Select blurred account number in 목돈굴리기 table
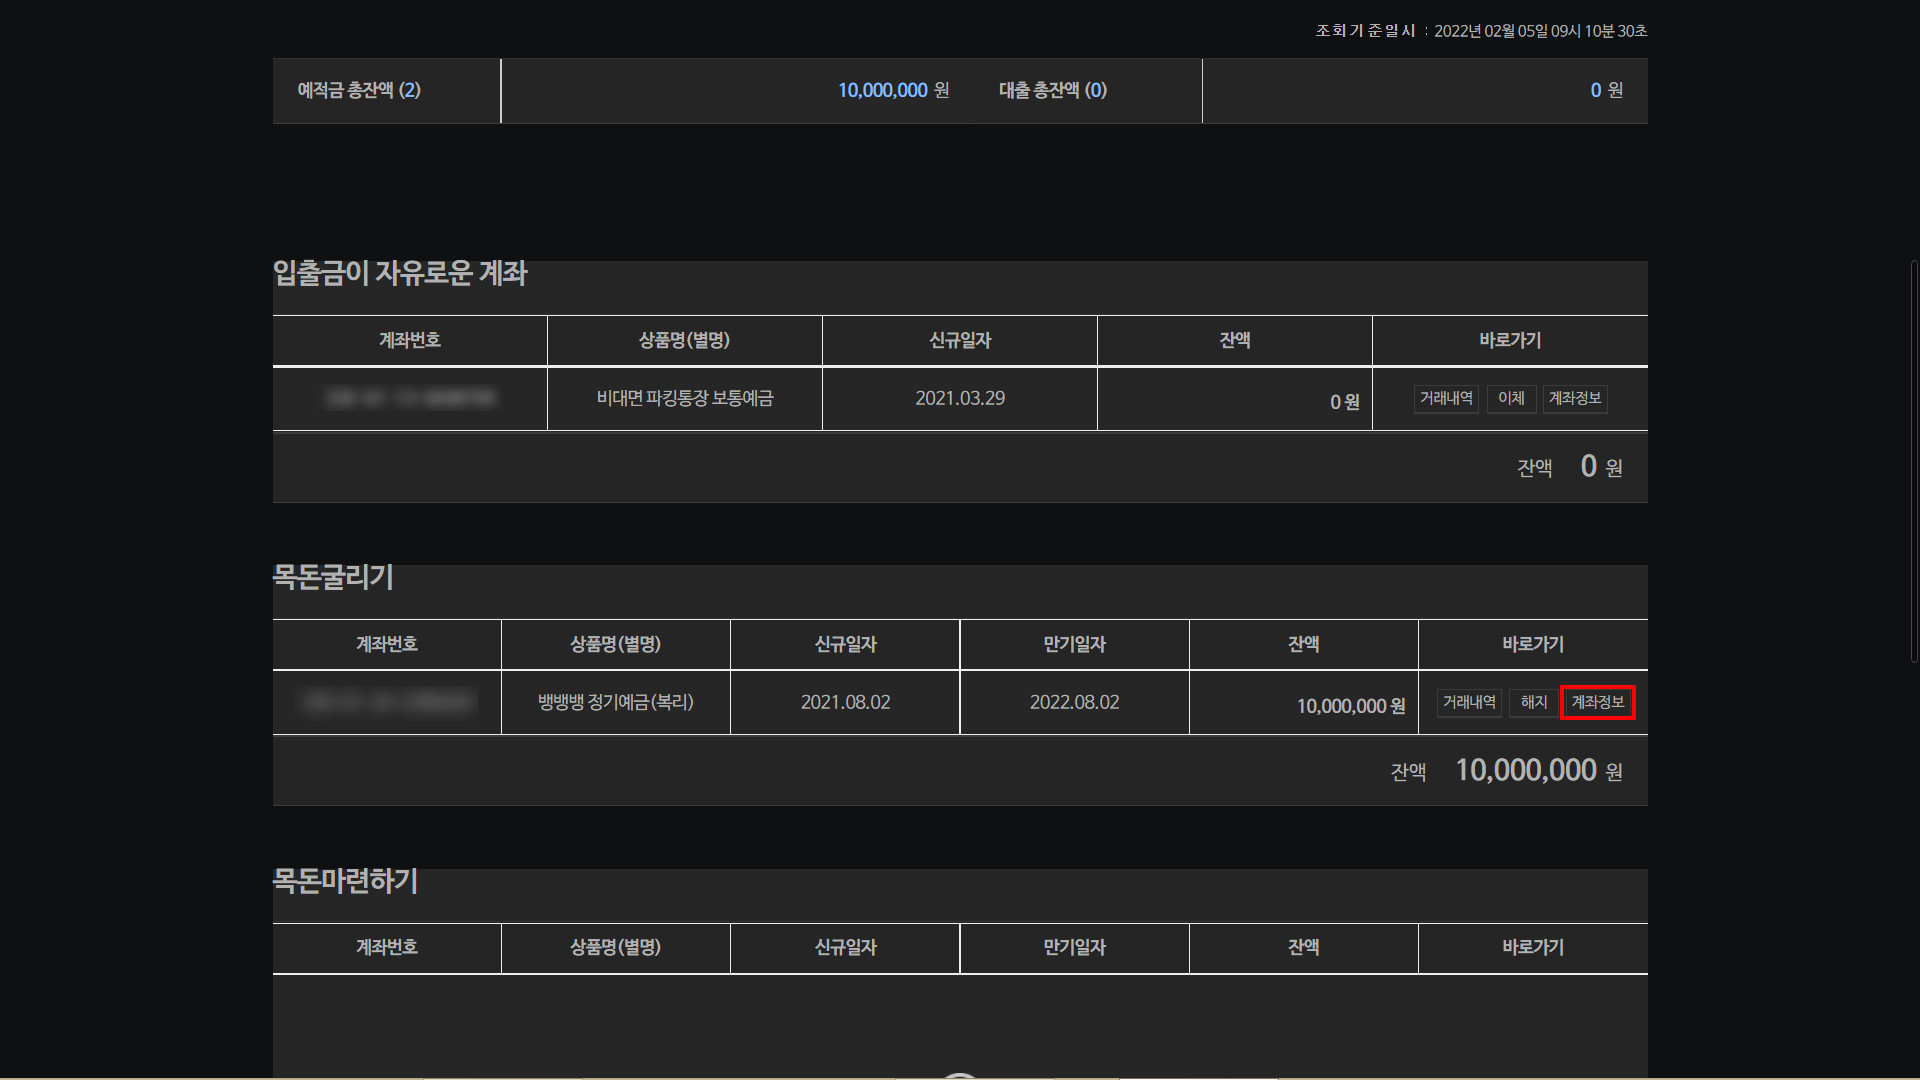 (387, 703)
